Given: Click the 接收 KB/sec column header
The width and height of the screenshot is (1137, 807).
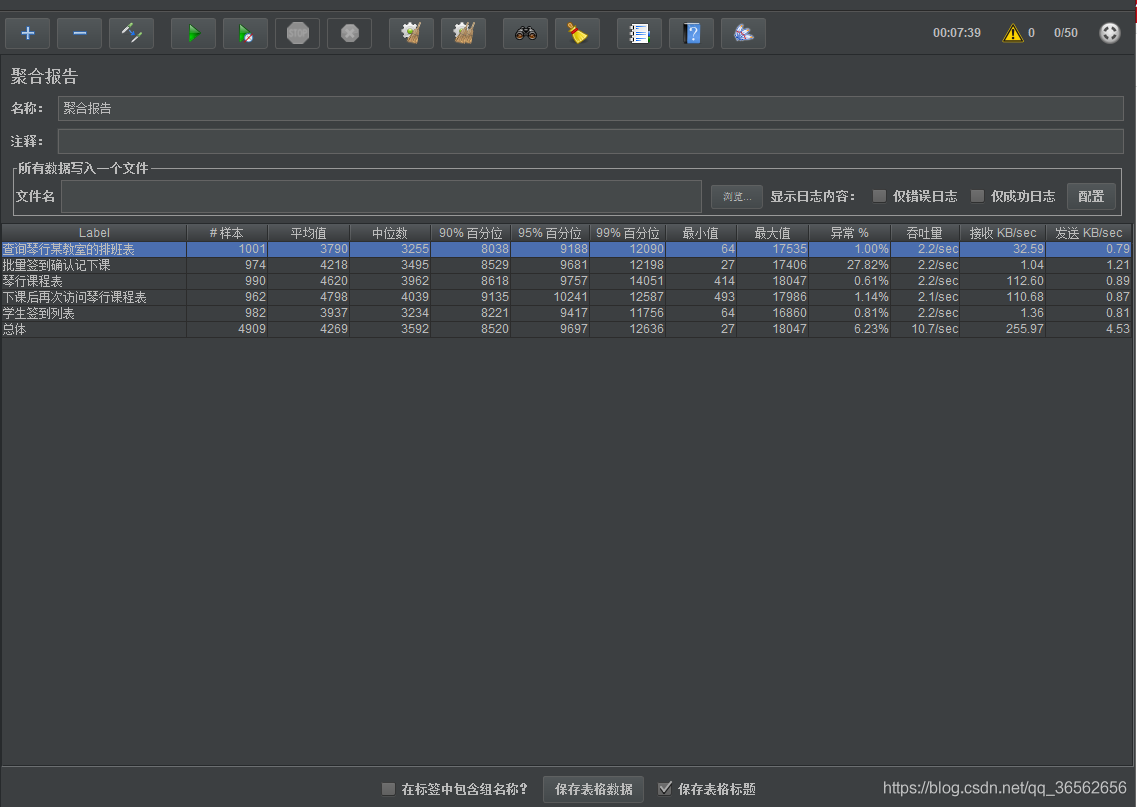Looking at the screenshot, I should pyautogui.click(x=1003, y=233).
